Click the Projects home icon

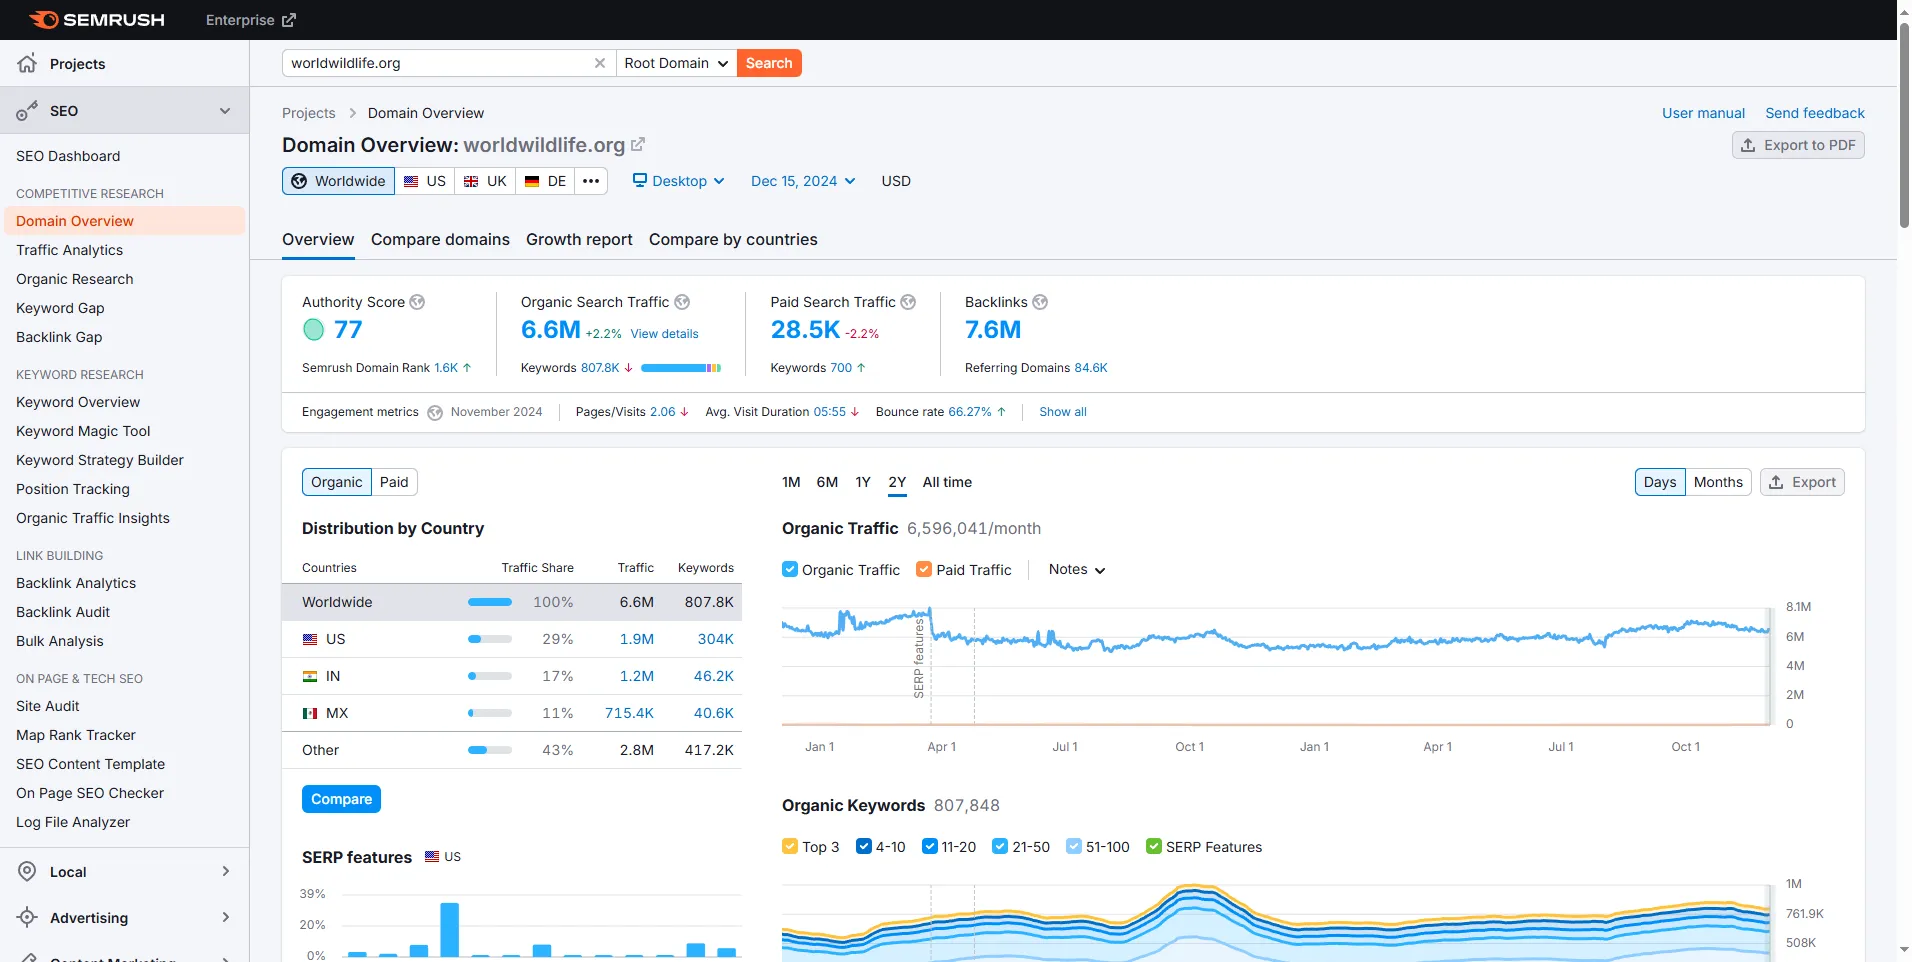tap(27, 63)
